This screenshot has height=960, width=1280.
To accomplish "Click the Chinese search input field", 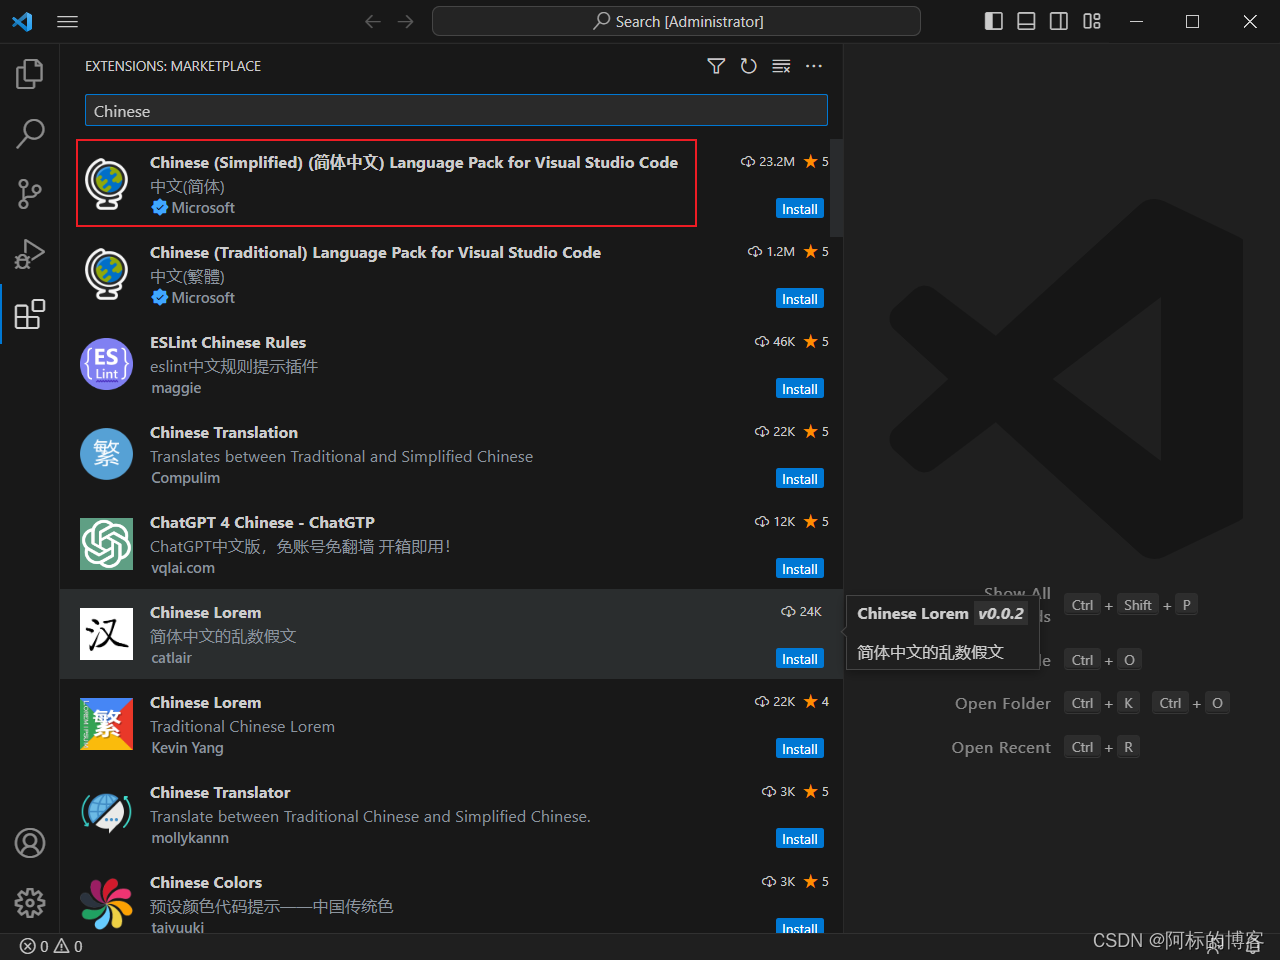I will pyautogui.click(x=456, y=110).
